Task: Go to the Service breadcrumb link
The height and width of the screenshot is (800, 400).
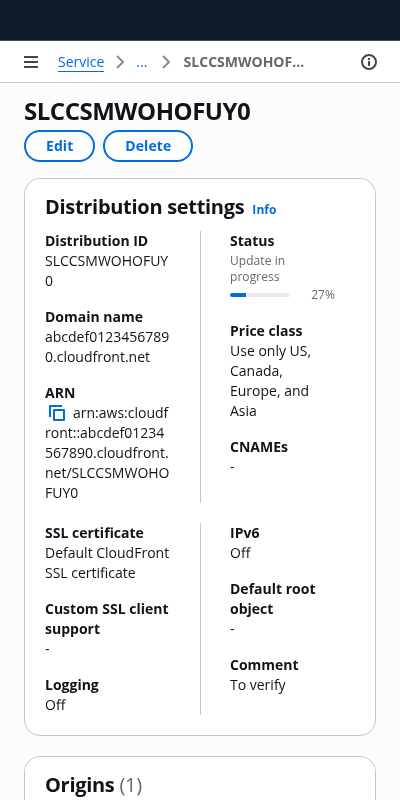Action: [81, 62]
